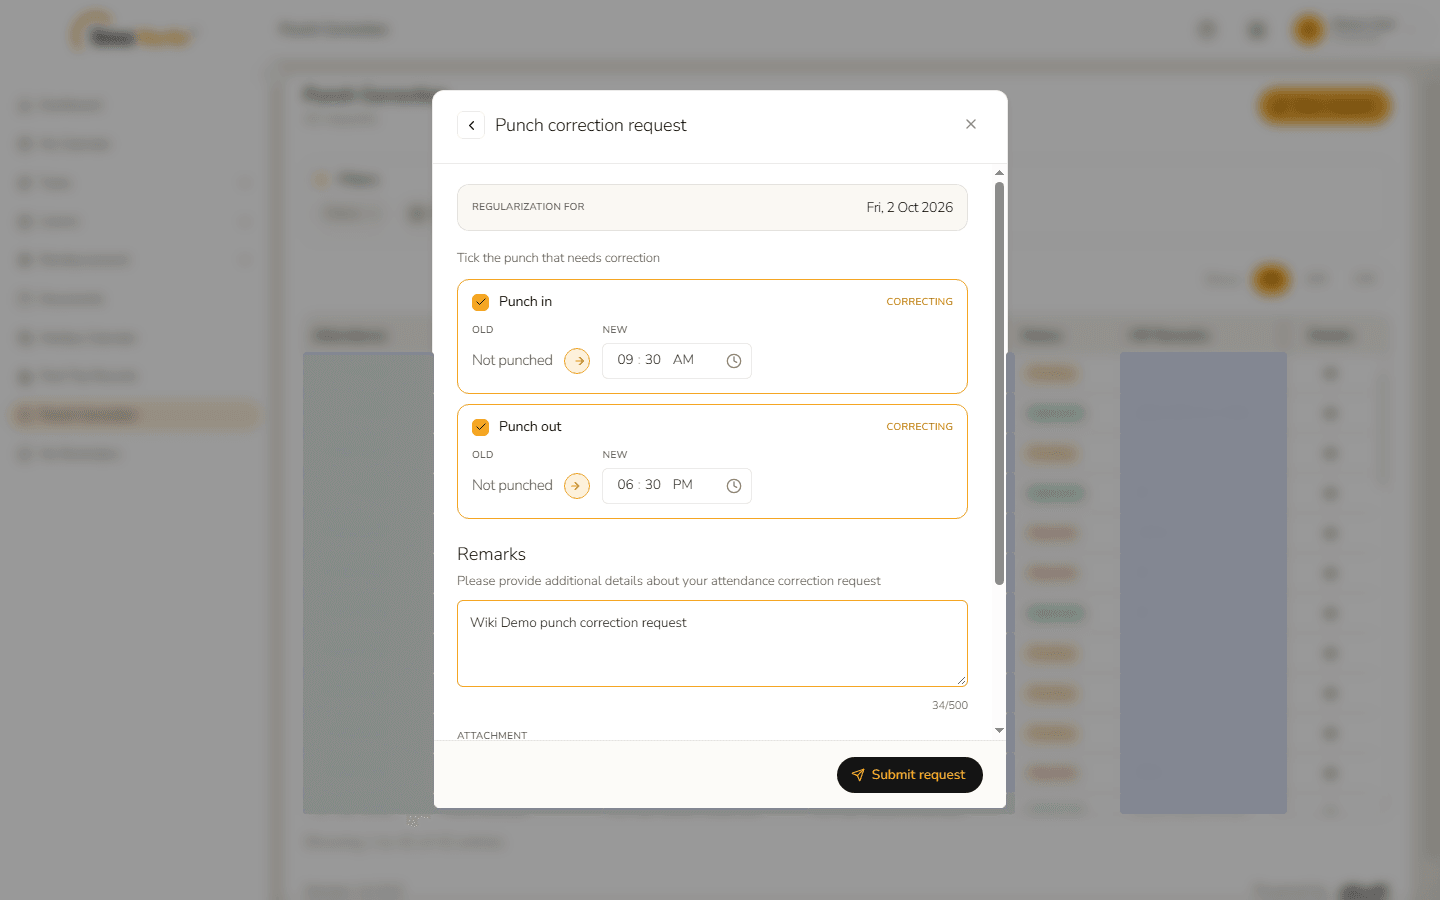The height and width of the screenshot is (900, 1440).
Task: Grab the Remarks textarea corner grip handle
Action: (x=961, y=680)
